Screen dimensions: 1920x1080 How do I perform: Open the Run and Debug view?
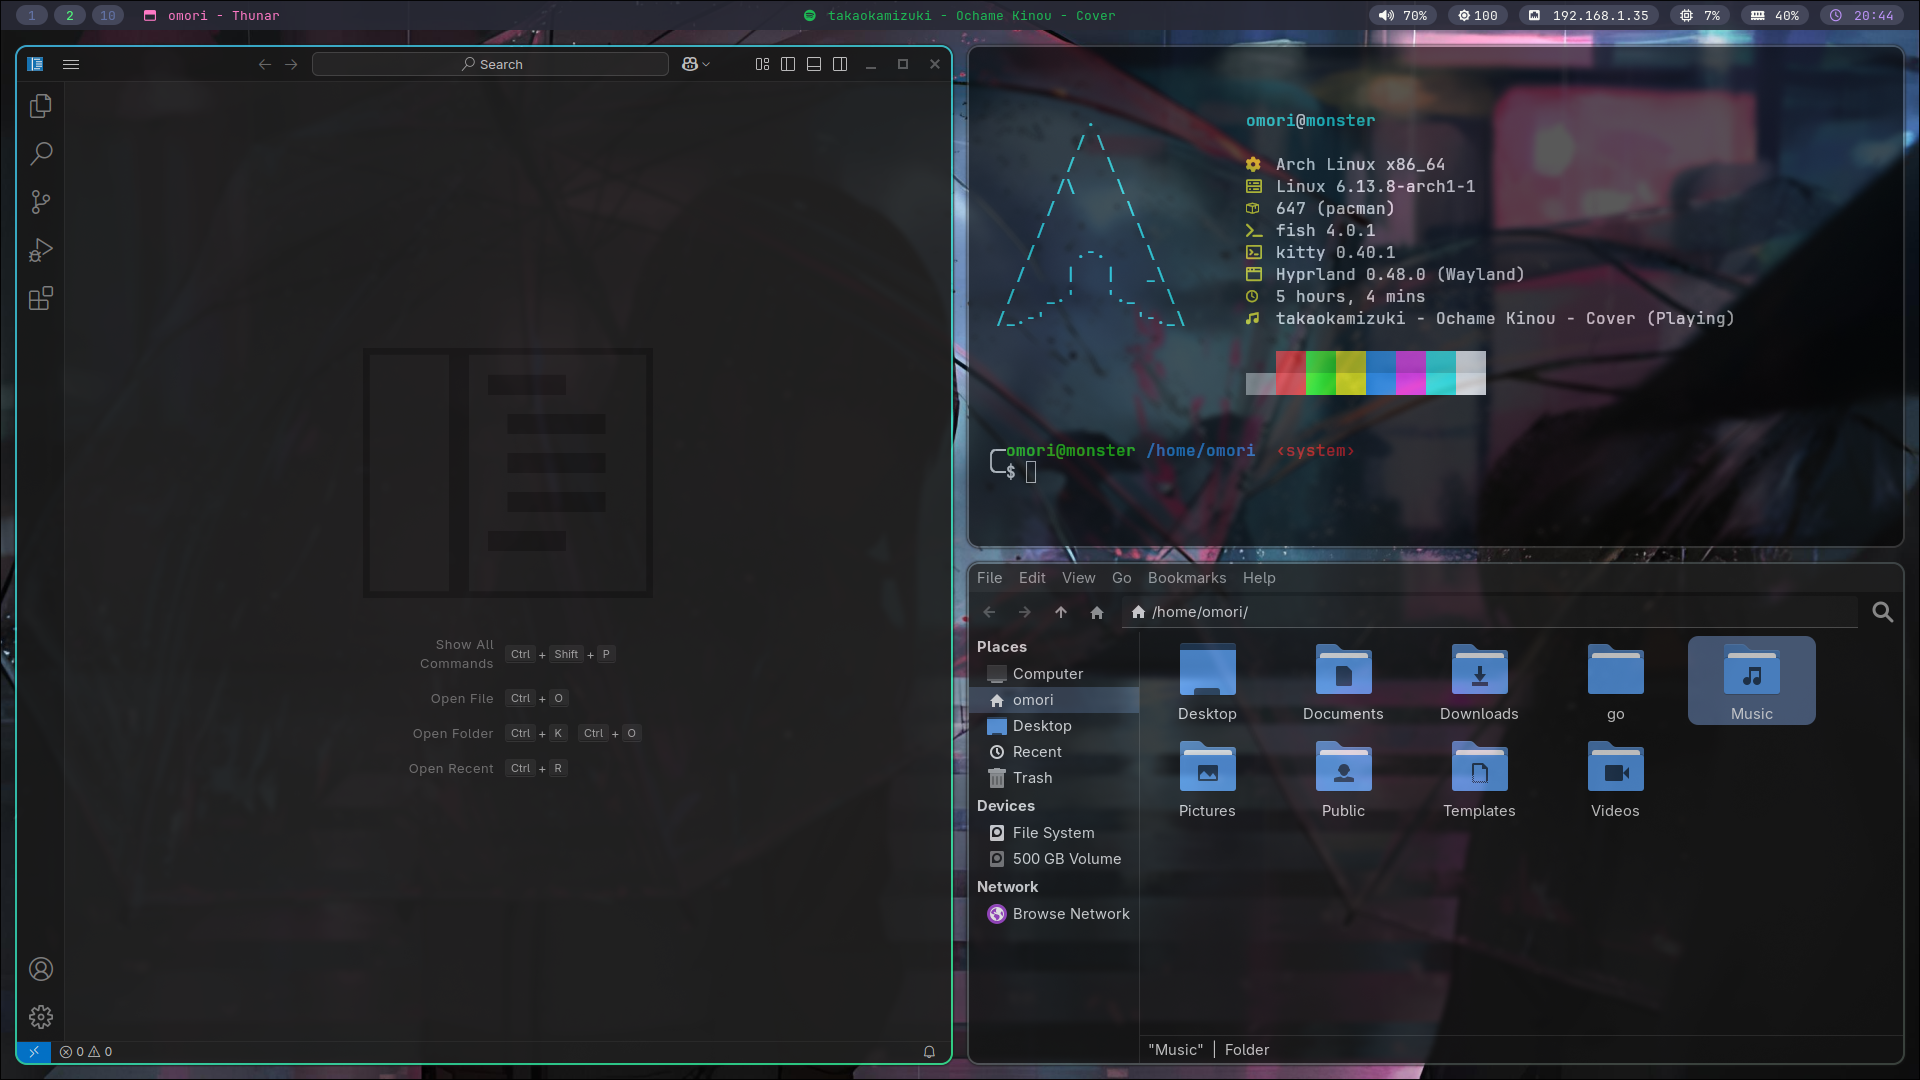click(x=41, y=250)
